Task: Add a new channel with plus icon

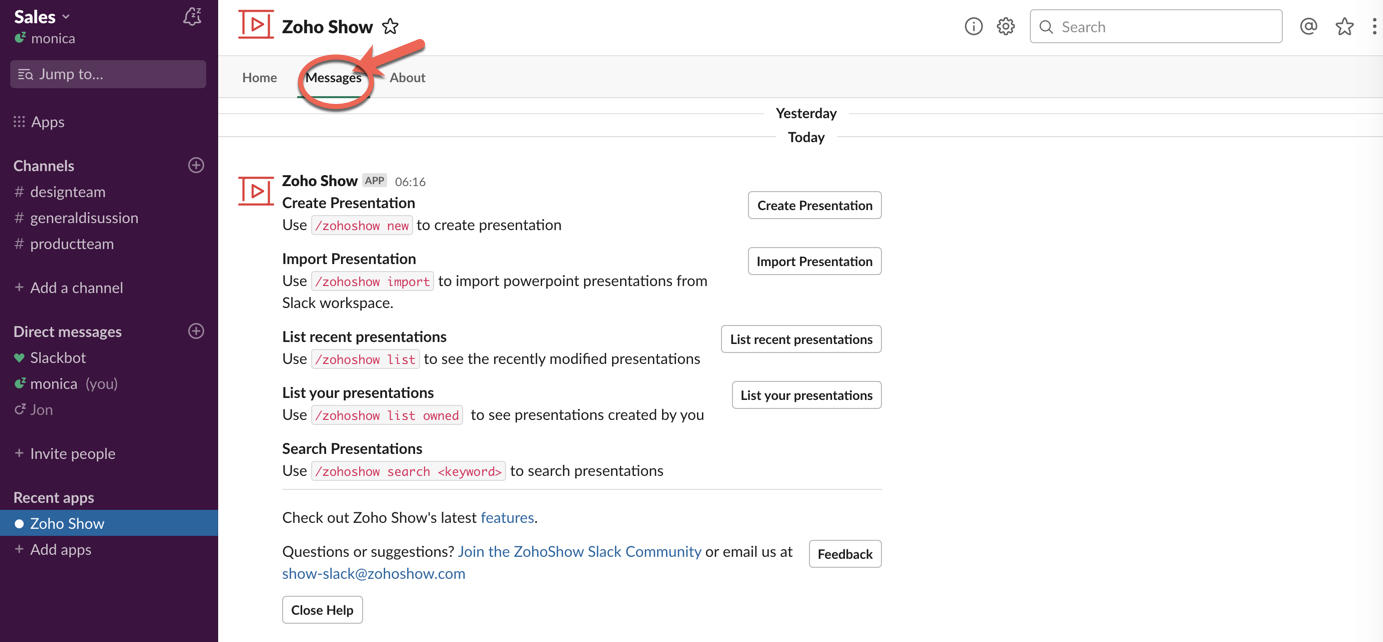Action: 196,165
